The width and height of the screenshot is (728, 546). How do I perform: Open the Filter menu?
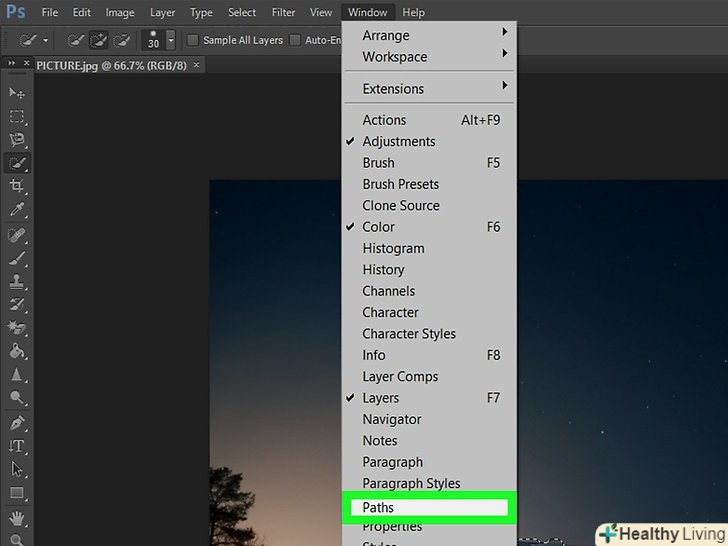(x=283, y=12)
